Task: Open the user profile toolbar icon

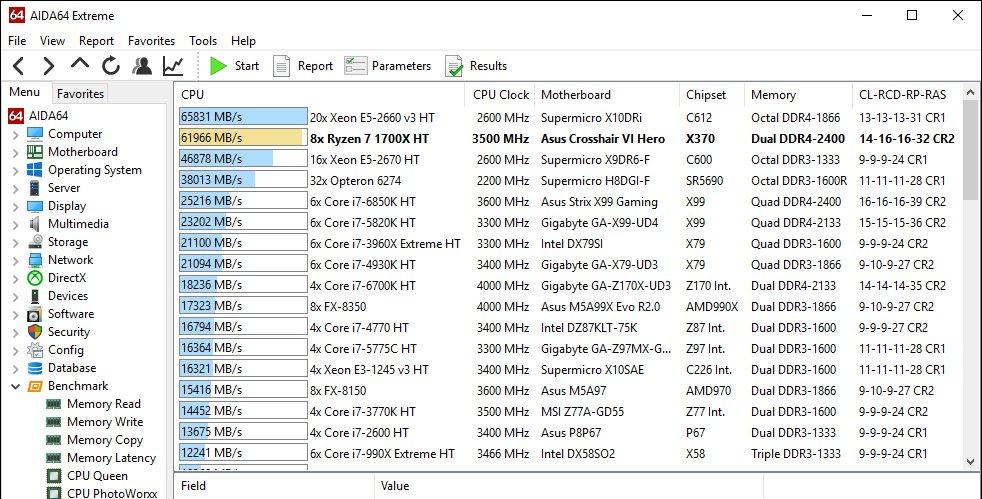Action: point(142,66)
